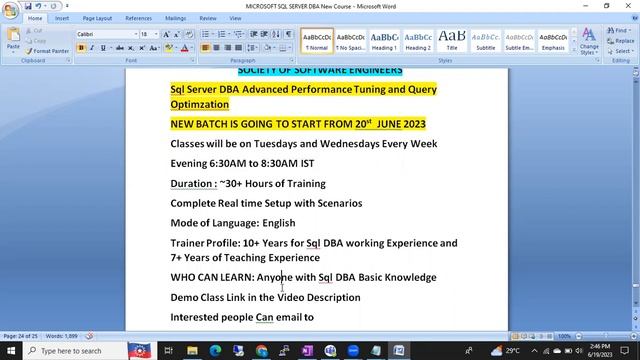Viewport: 640px width, 360px height.
Task: Click Task View on the taskbar
Action: click(168, 351)
